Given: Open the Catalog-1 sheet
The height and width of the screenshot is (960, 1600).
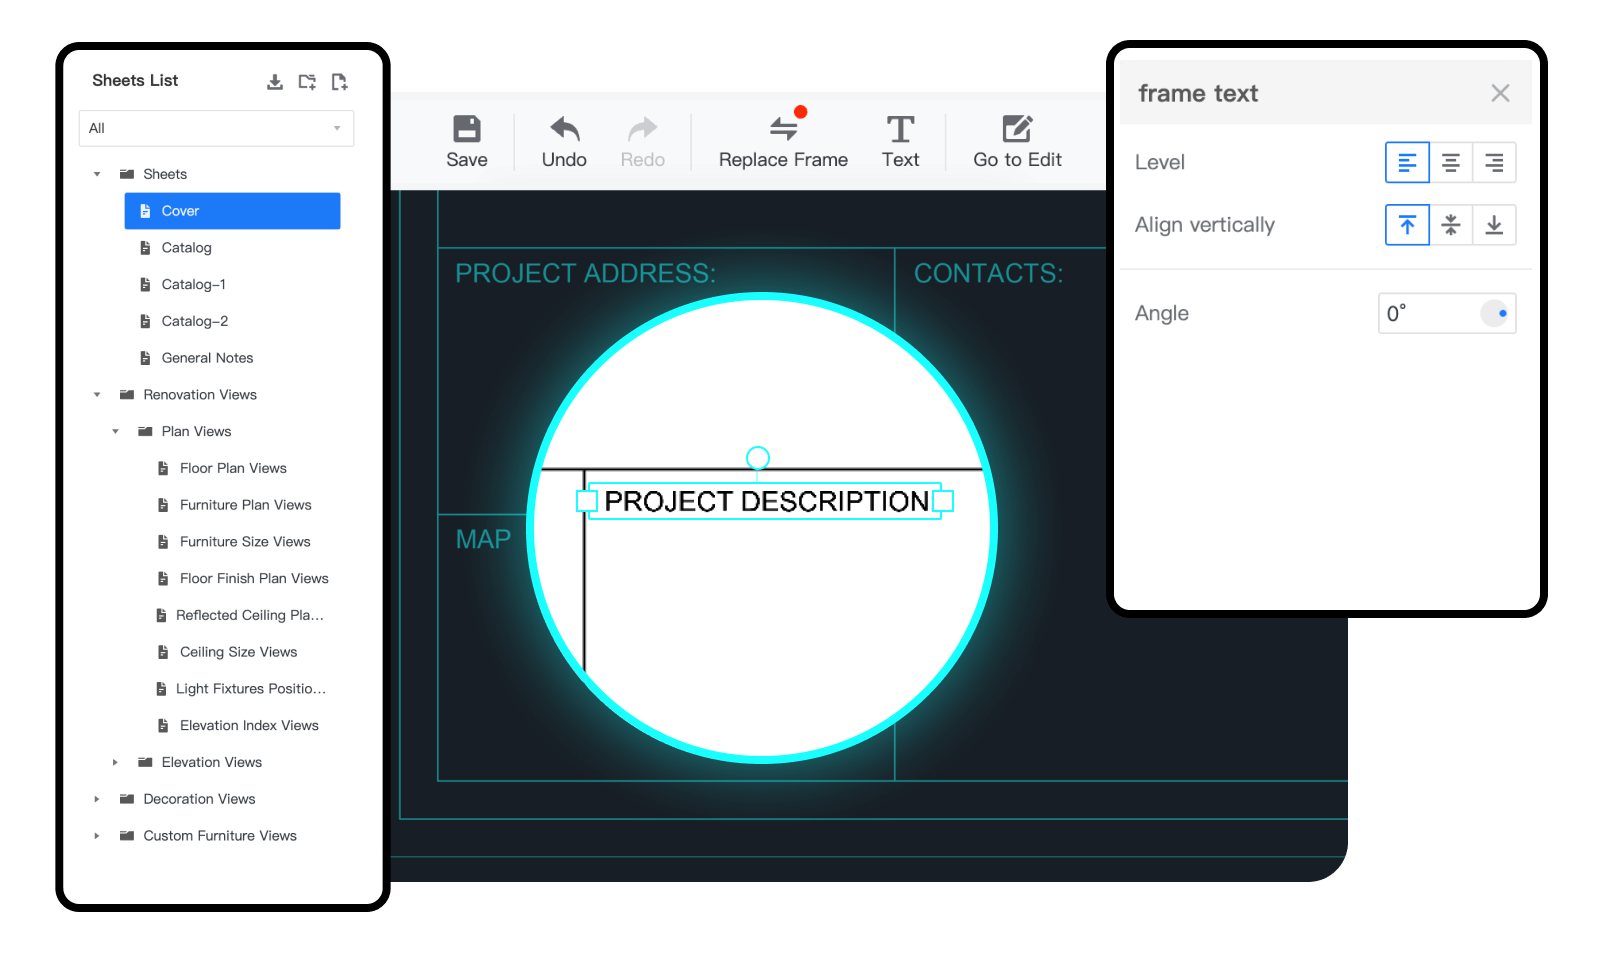Looking at the screenshot, I should (x=193, y=285).
